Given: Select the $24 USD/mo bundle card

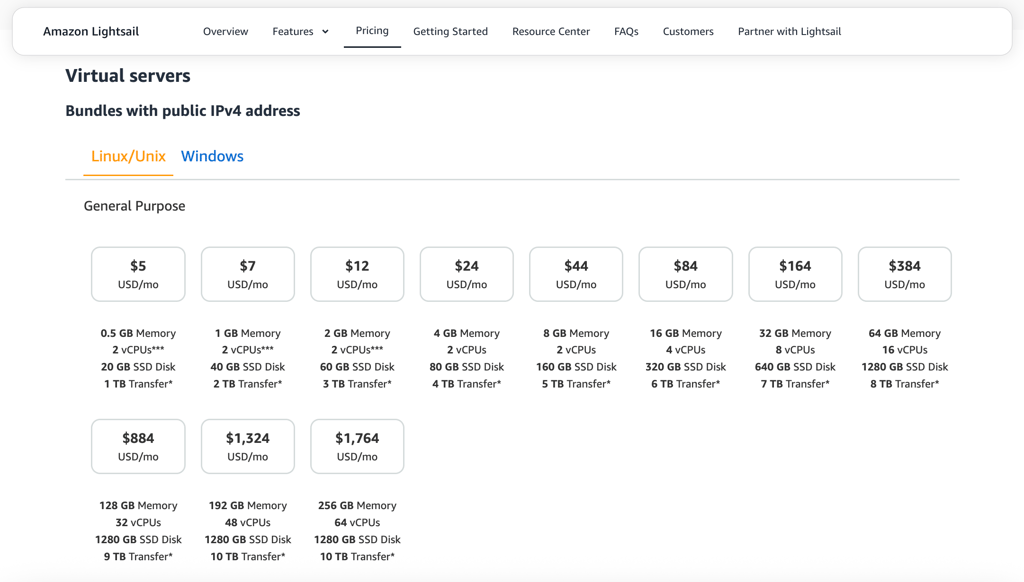Looking at the screenshot, I should click(x=467, y=274).
